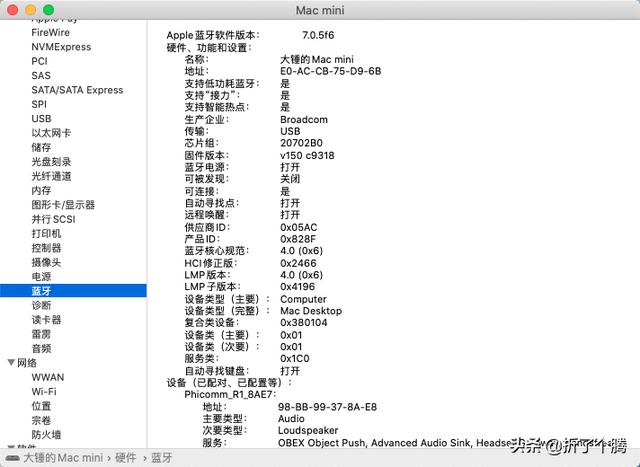Click service class 0x1C0
Viewport: 640px width, 467px height.
point(295,358)
